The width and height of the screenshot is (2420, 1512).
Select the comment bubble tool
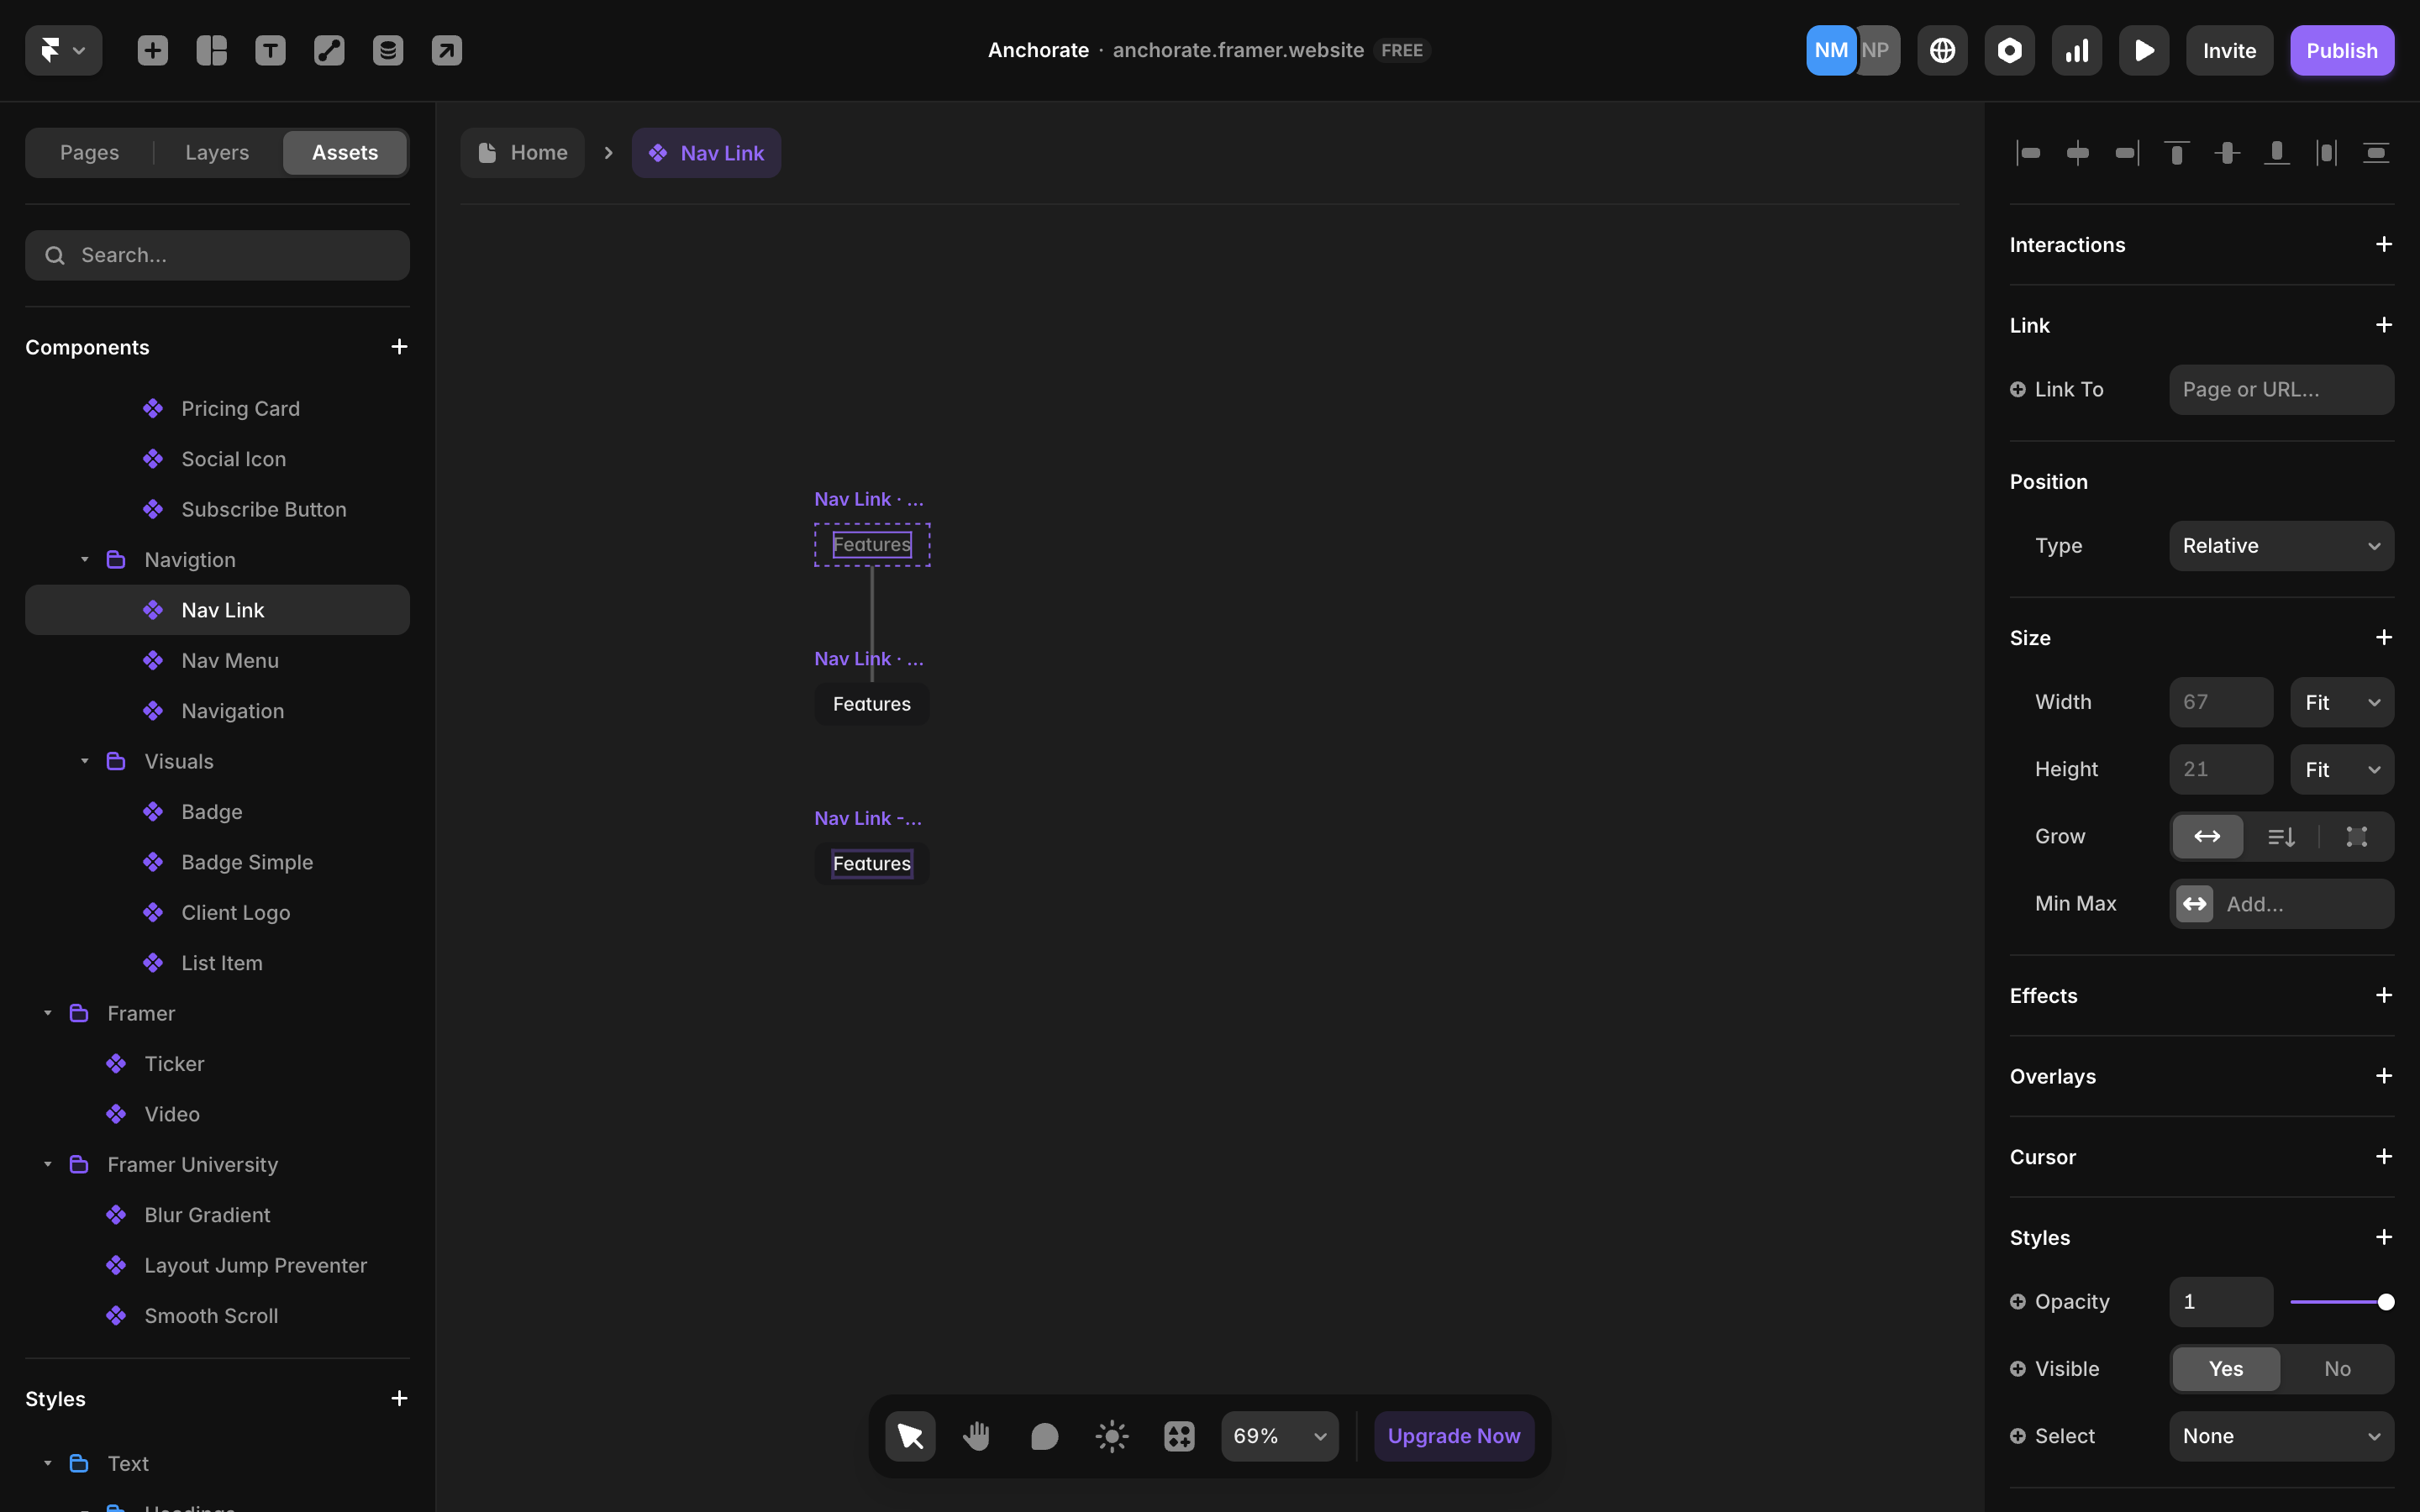(x=1044, y=1436)
